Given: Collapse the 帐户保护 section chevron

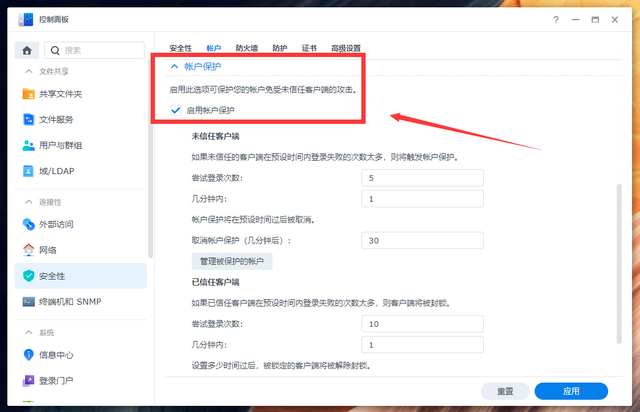Looking at the screenshot, I should (174, 66).
